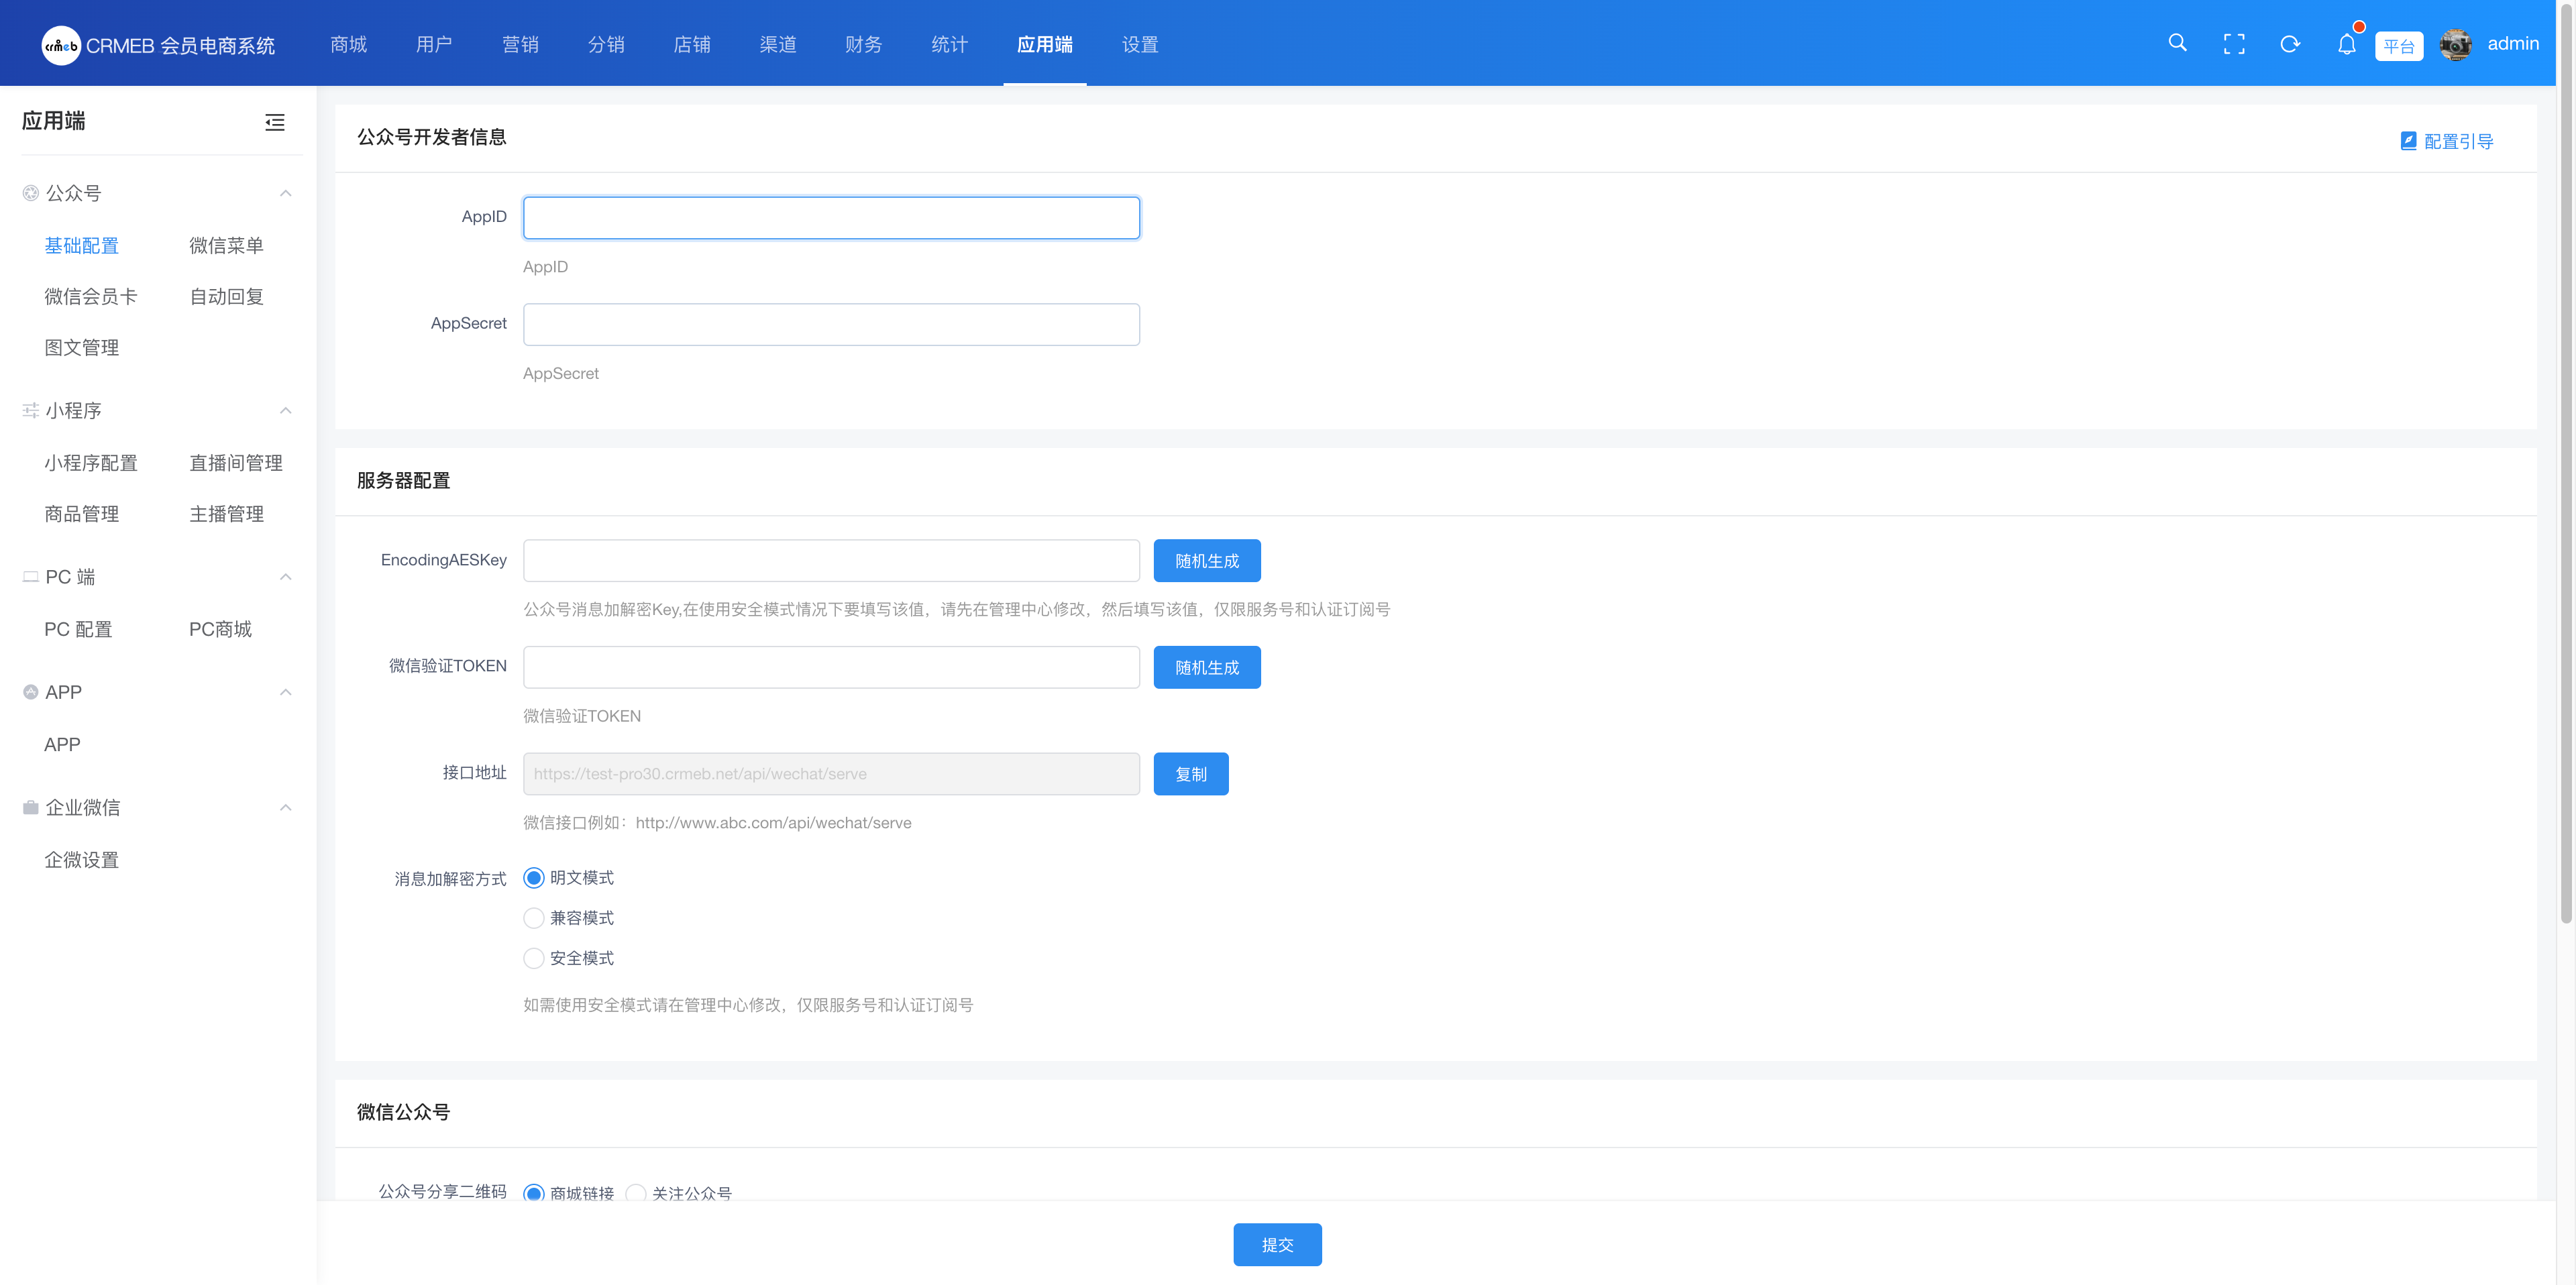Go to 自动回复 in sidebar
Viewport: 2576px width, 1285px height.
pos(227,296)
